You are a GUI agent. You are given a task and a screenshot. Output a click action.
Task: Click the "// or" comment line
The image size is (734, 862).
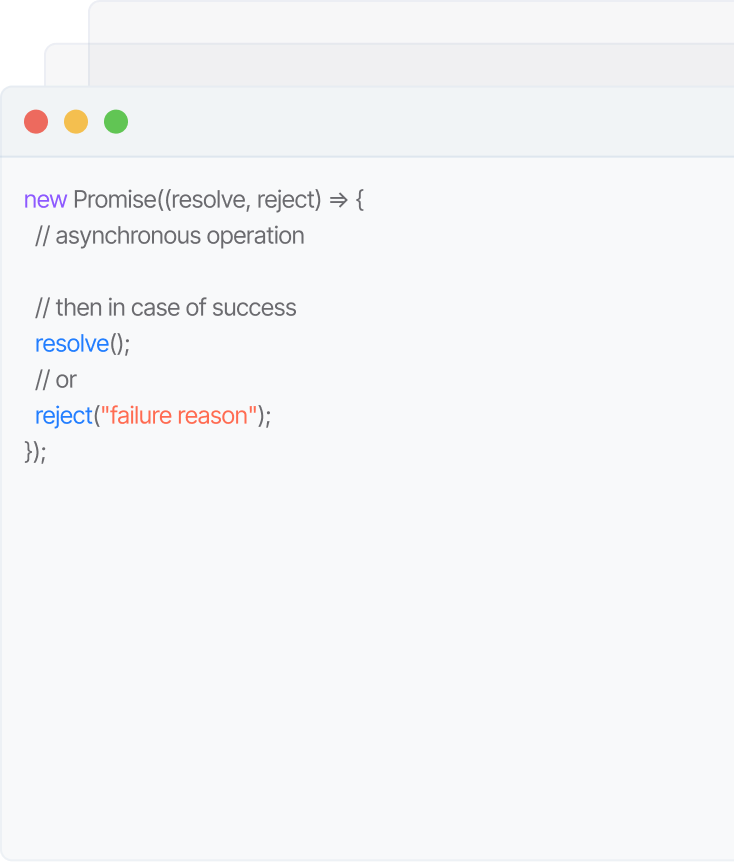coord(55,380)
